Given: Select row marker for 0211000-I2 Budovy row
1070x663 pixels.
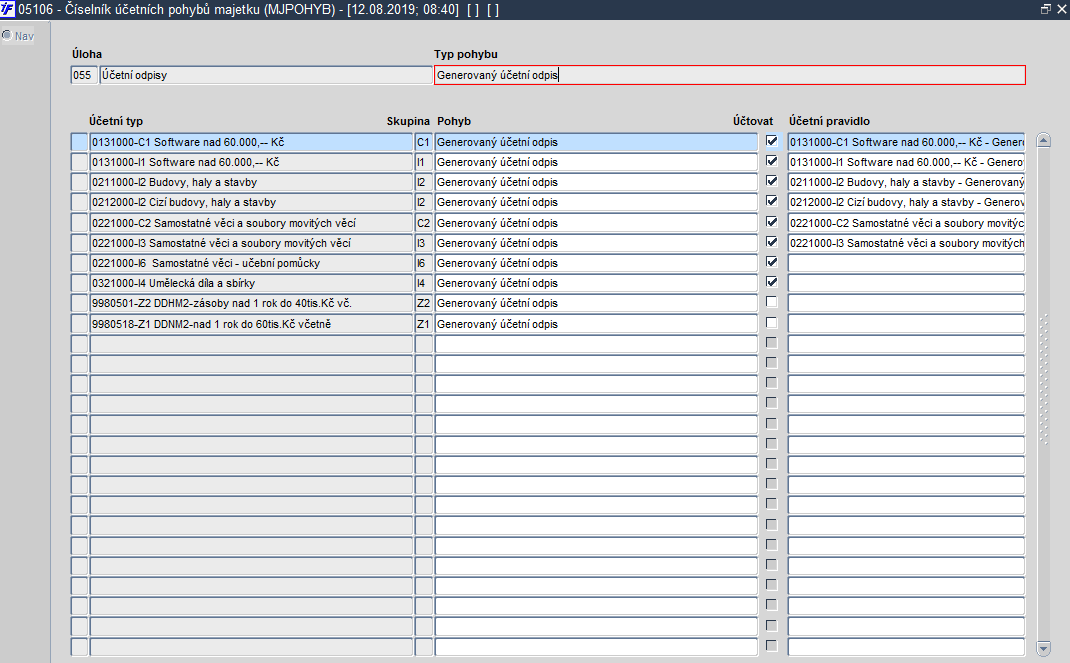Looking at the screenshot, I should tap(79, 182).
